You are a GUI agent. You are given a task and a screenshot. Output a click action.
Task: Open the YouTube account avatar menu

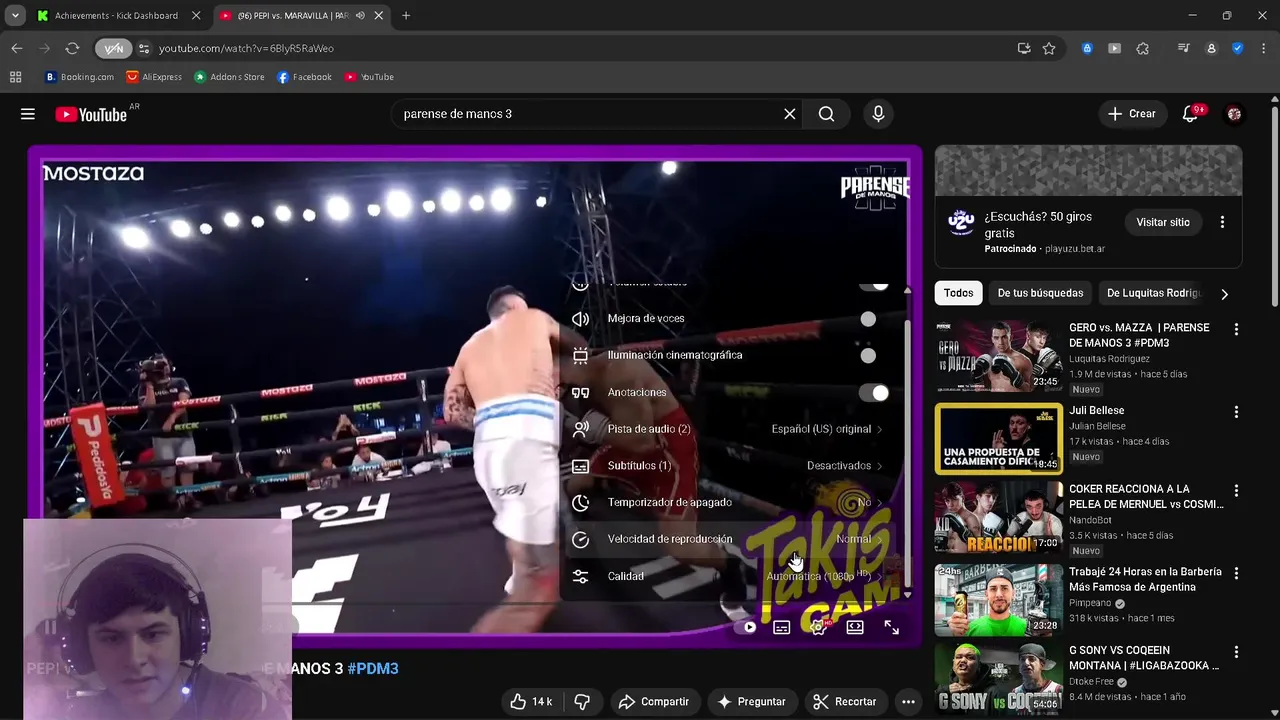click(1234, 114)
